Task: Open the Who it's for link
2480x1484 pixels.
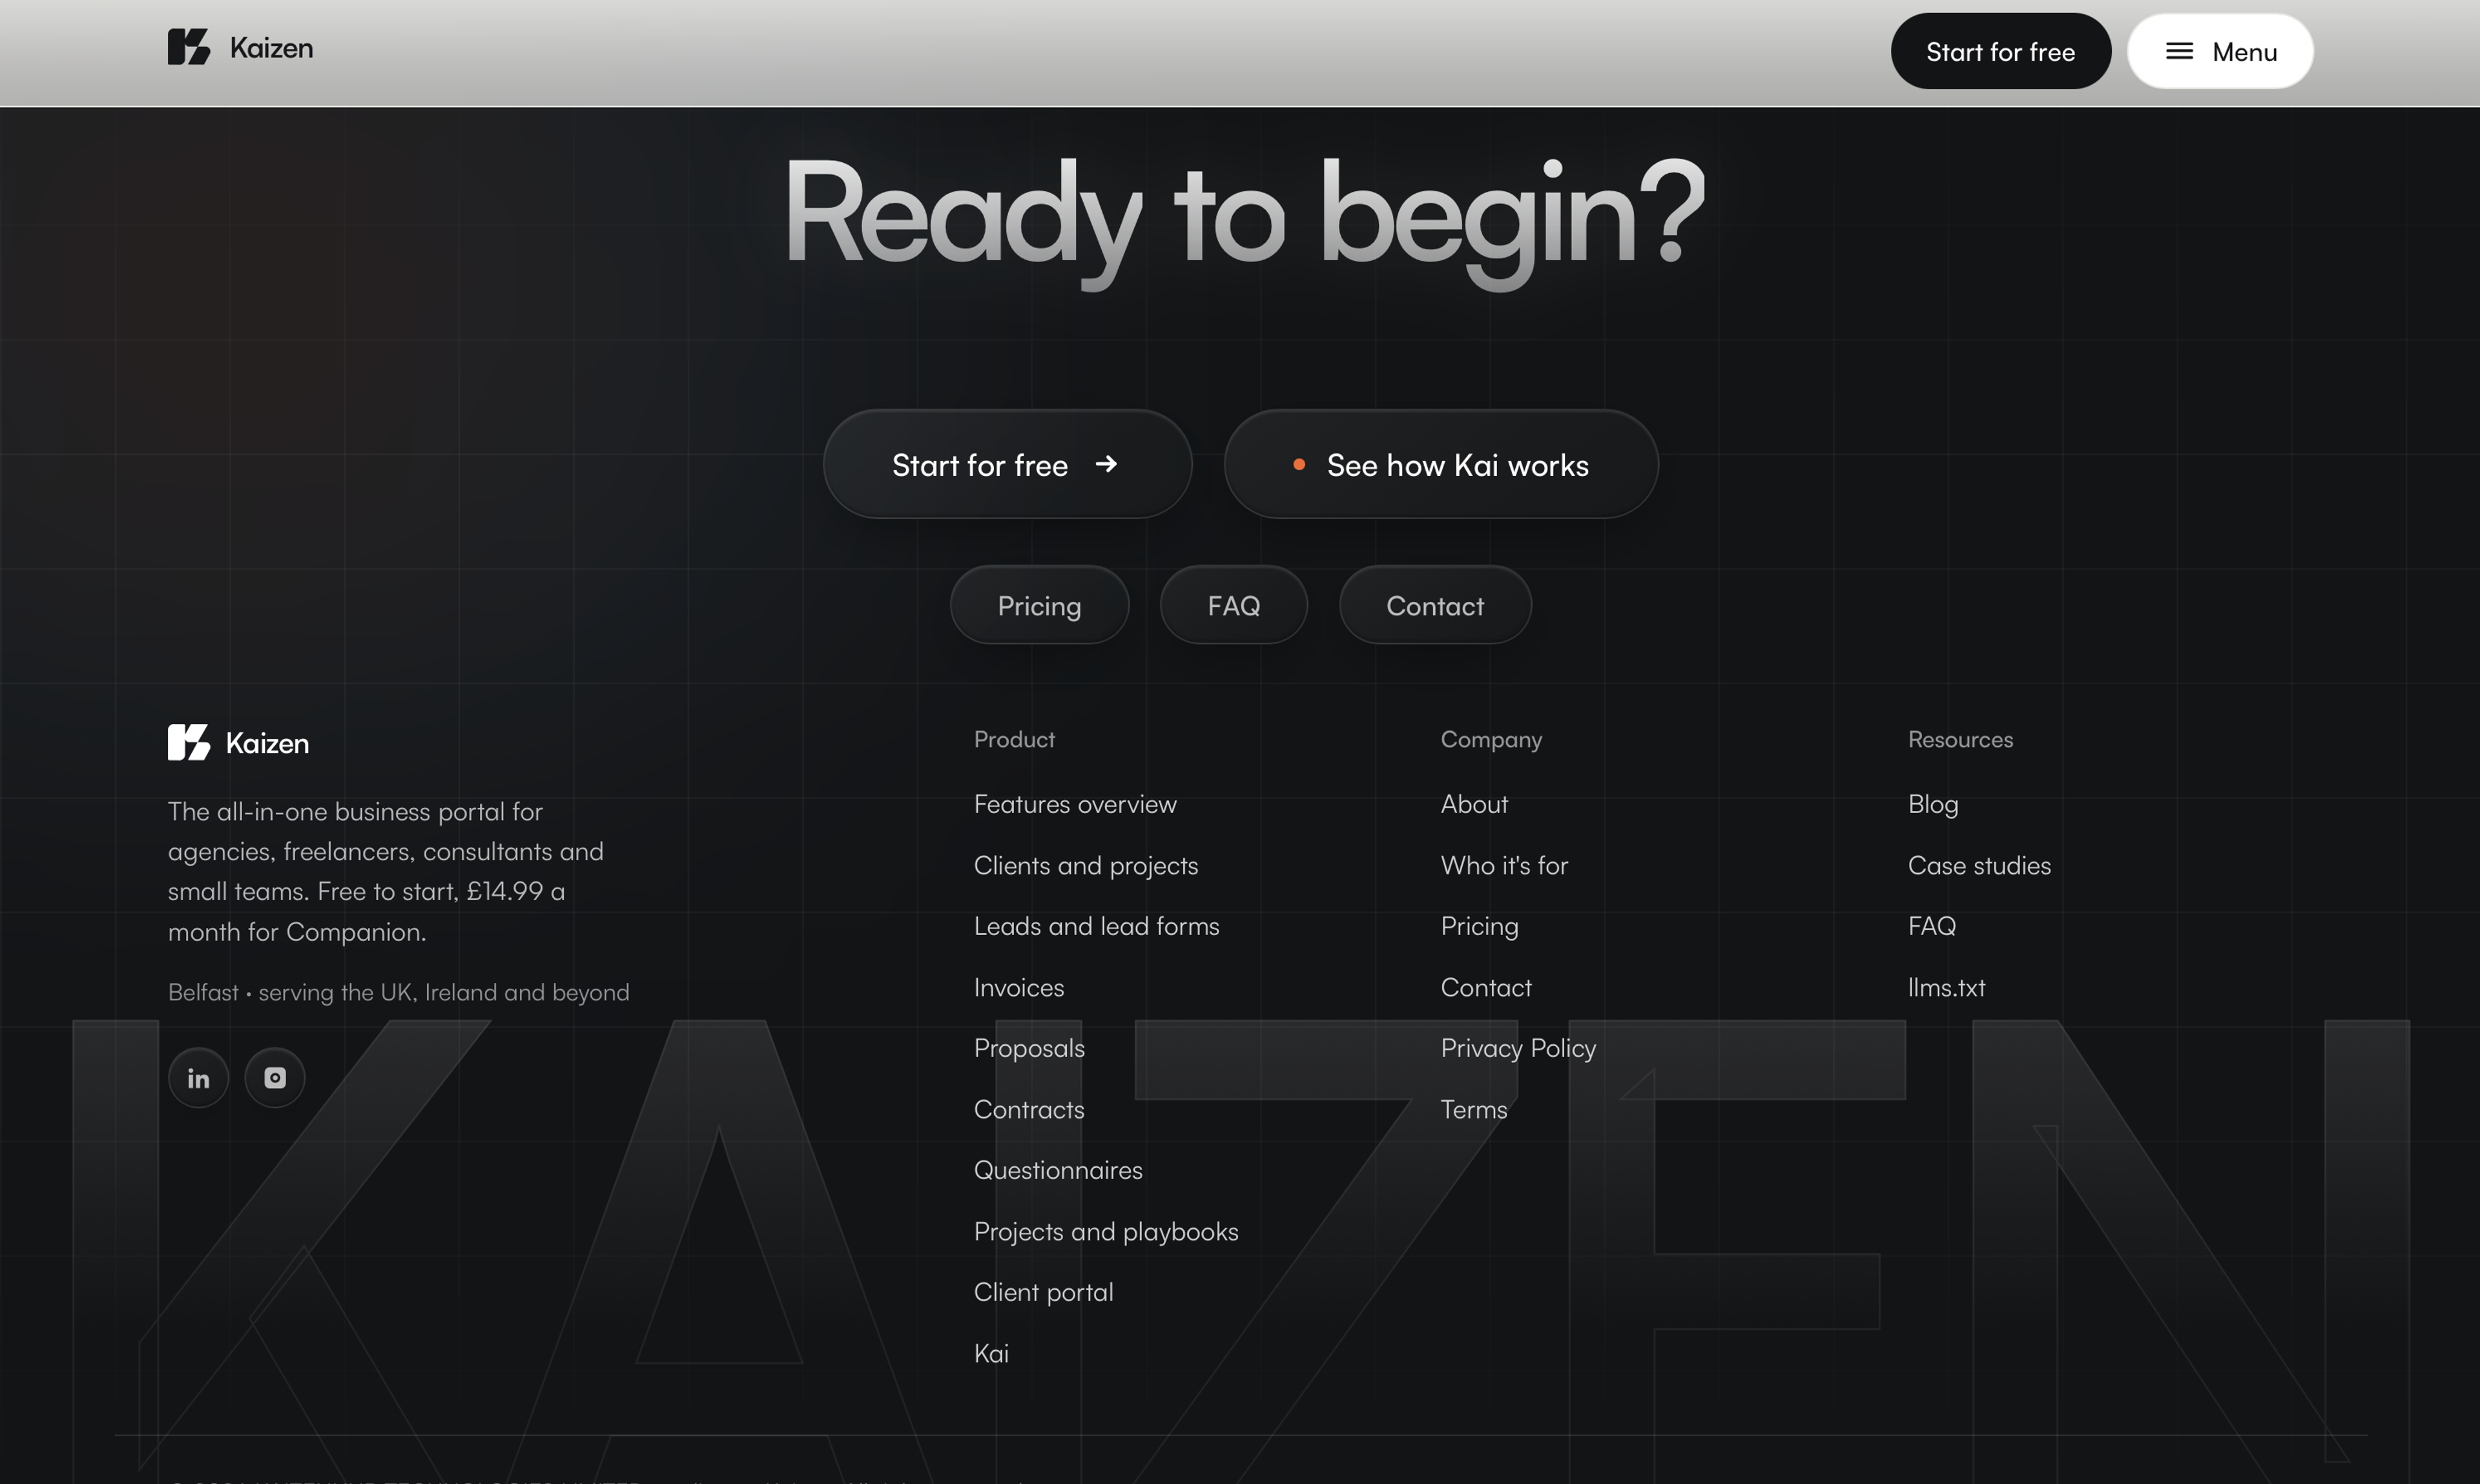Action: [x=1504, y=865]
